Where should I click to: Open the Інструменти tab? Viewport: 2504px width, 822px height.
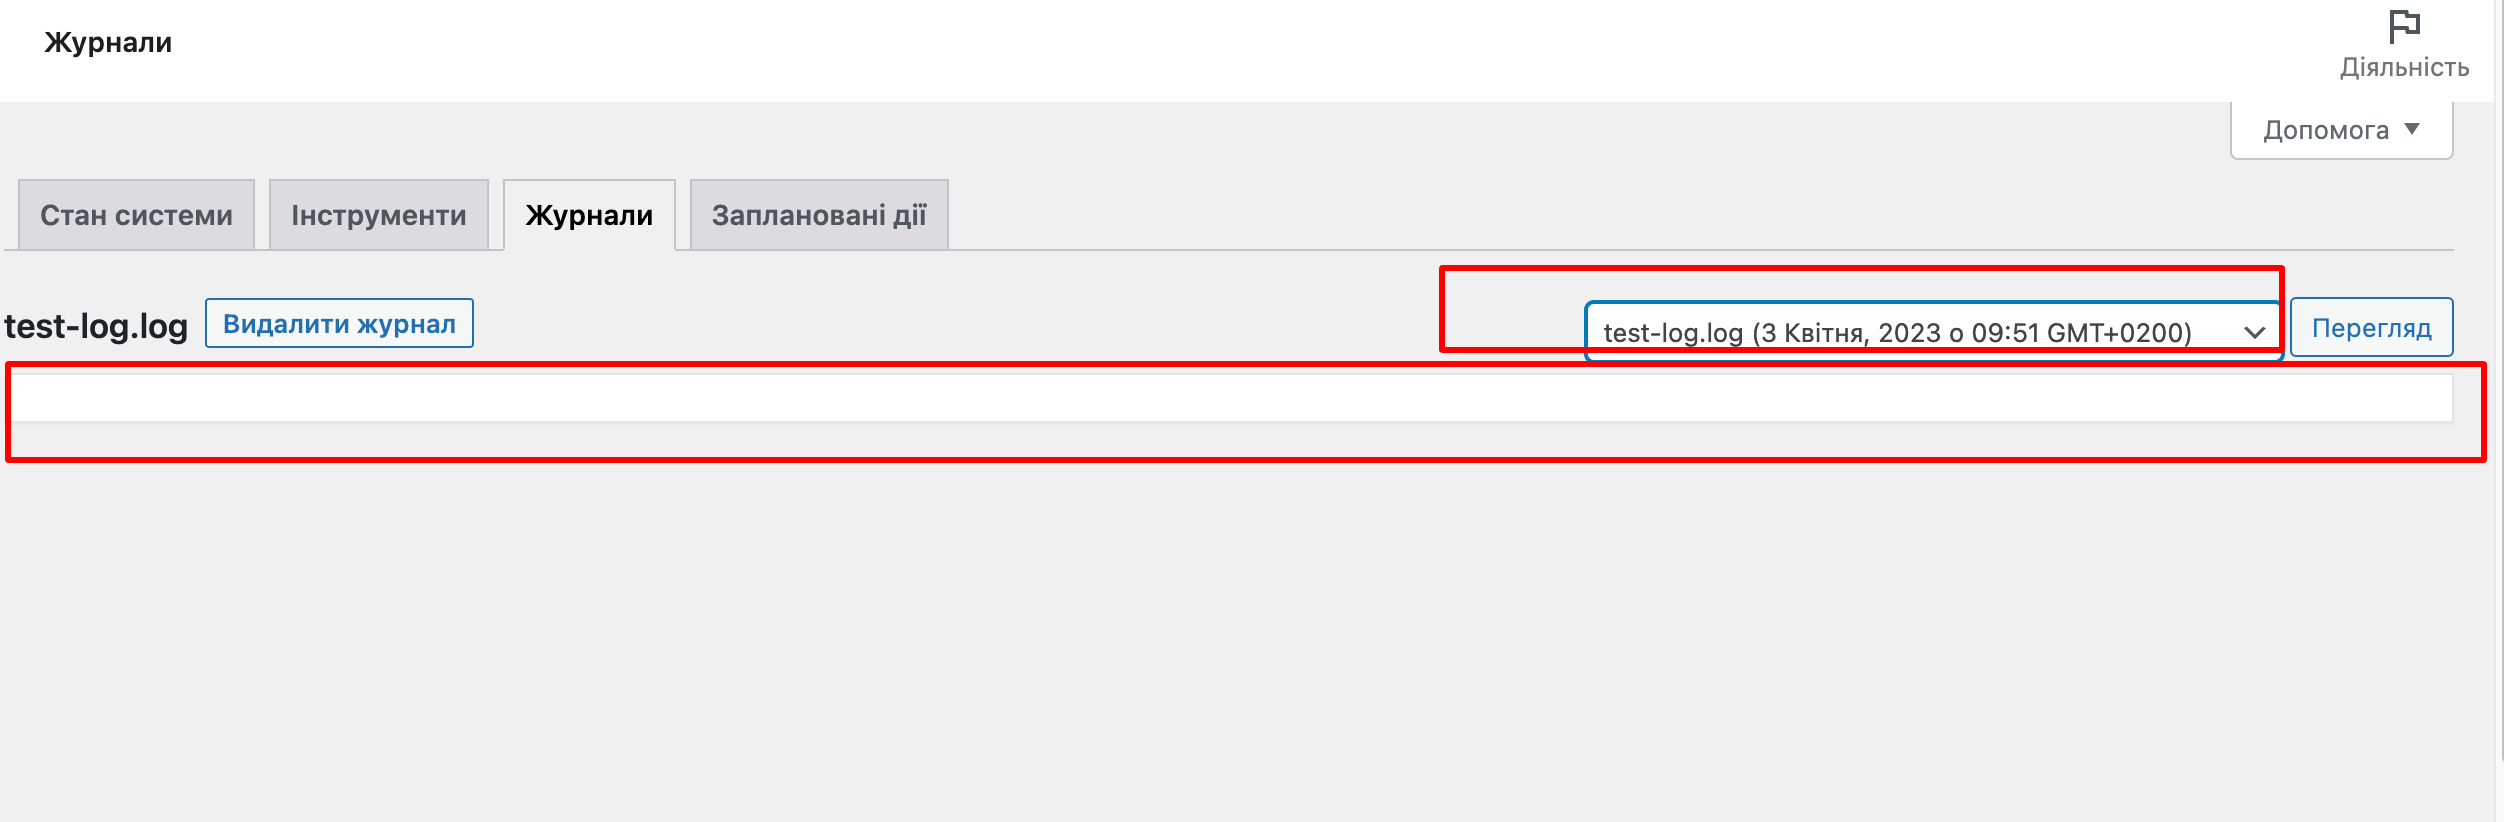(378, 215)
